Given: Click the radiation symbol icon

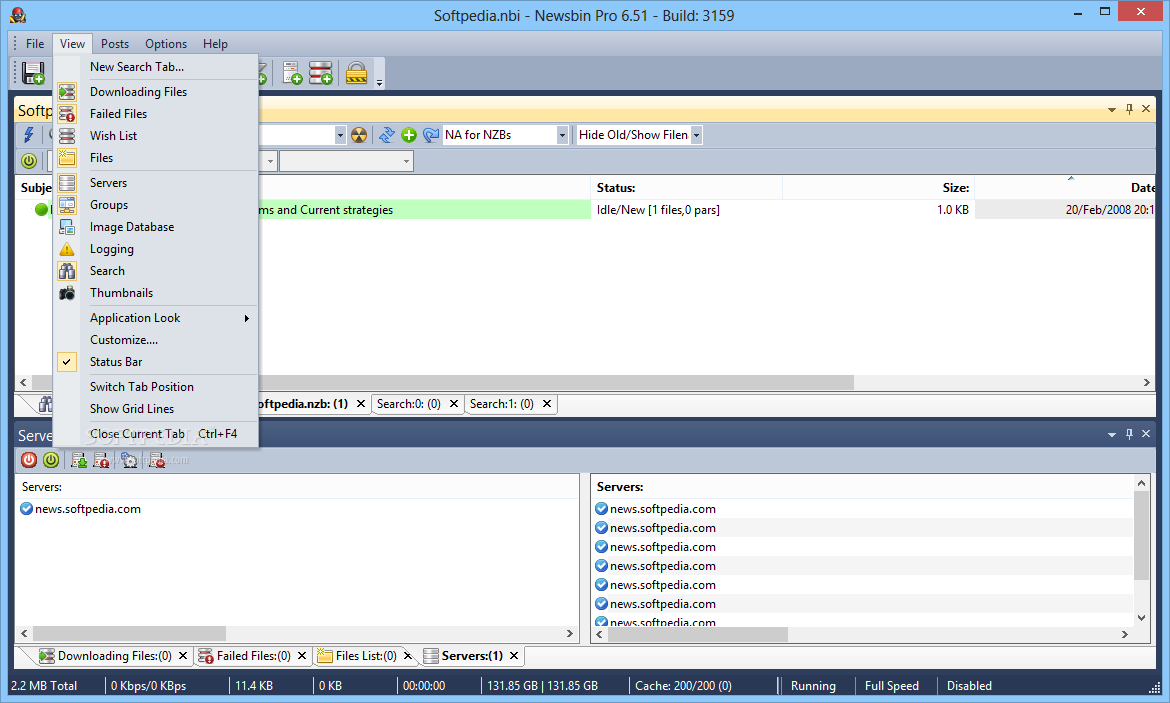Looking at the screenshot, I should coord(359,135).
